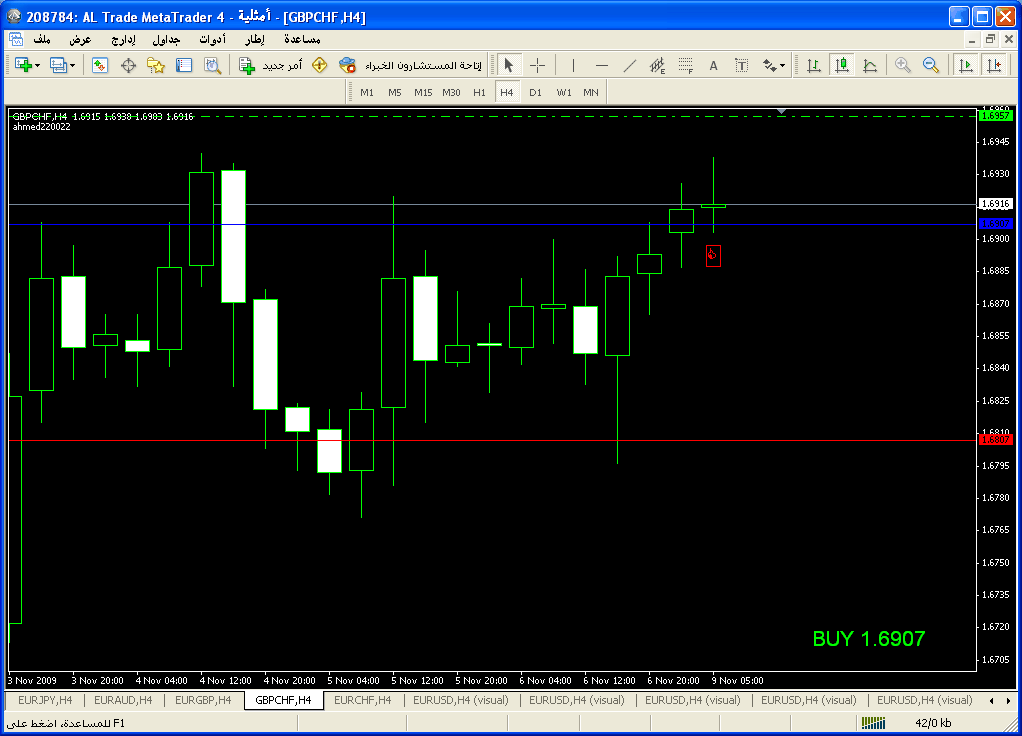Select the M5 timeframe
The image size is (1022, 736).
(x=395, y=93)
